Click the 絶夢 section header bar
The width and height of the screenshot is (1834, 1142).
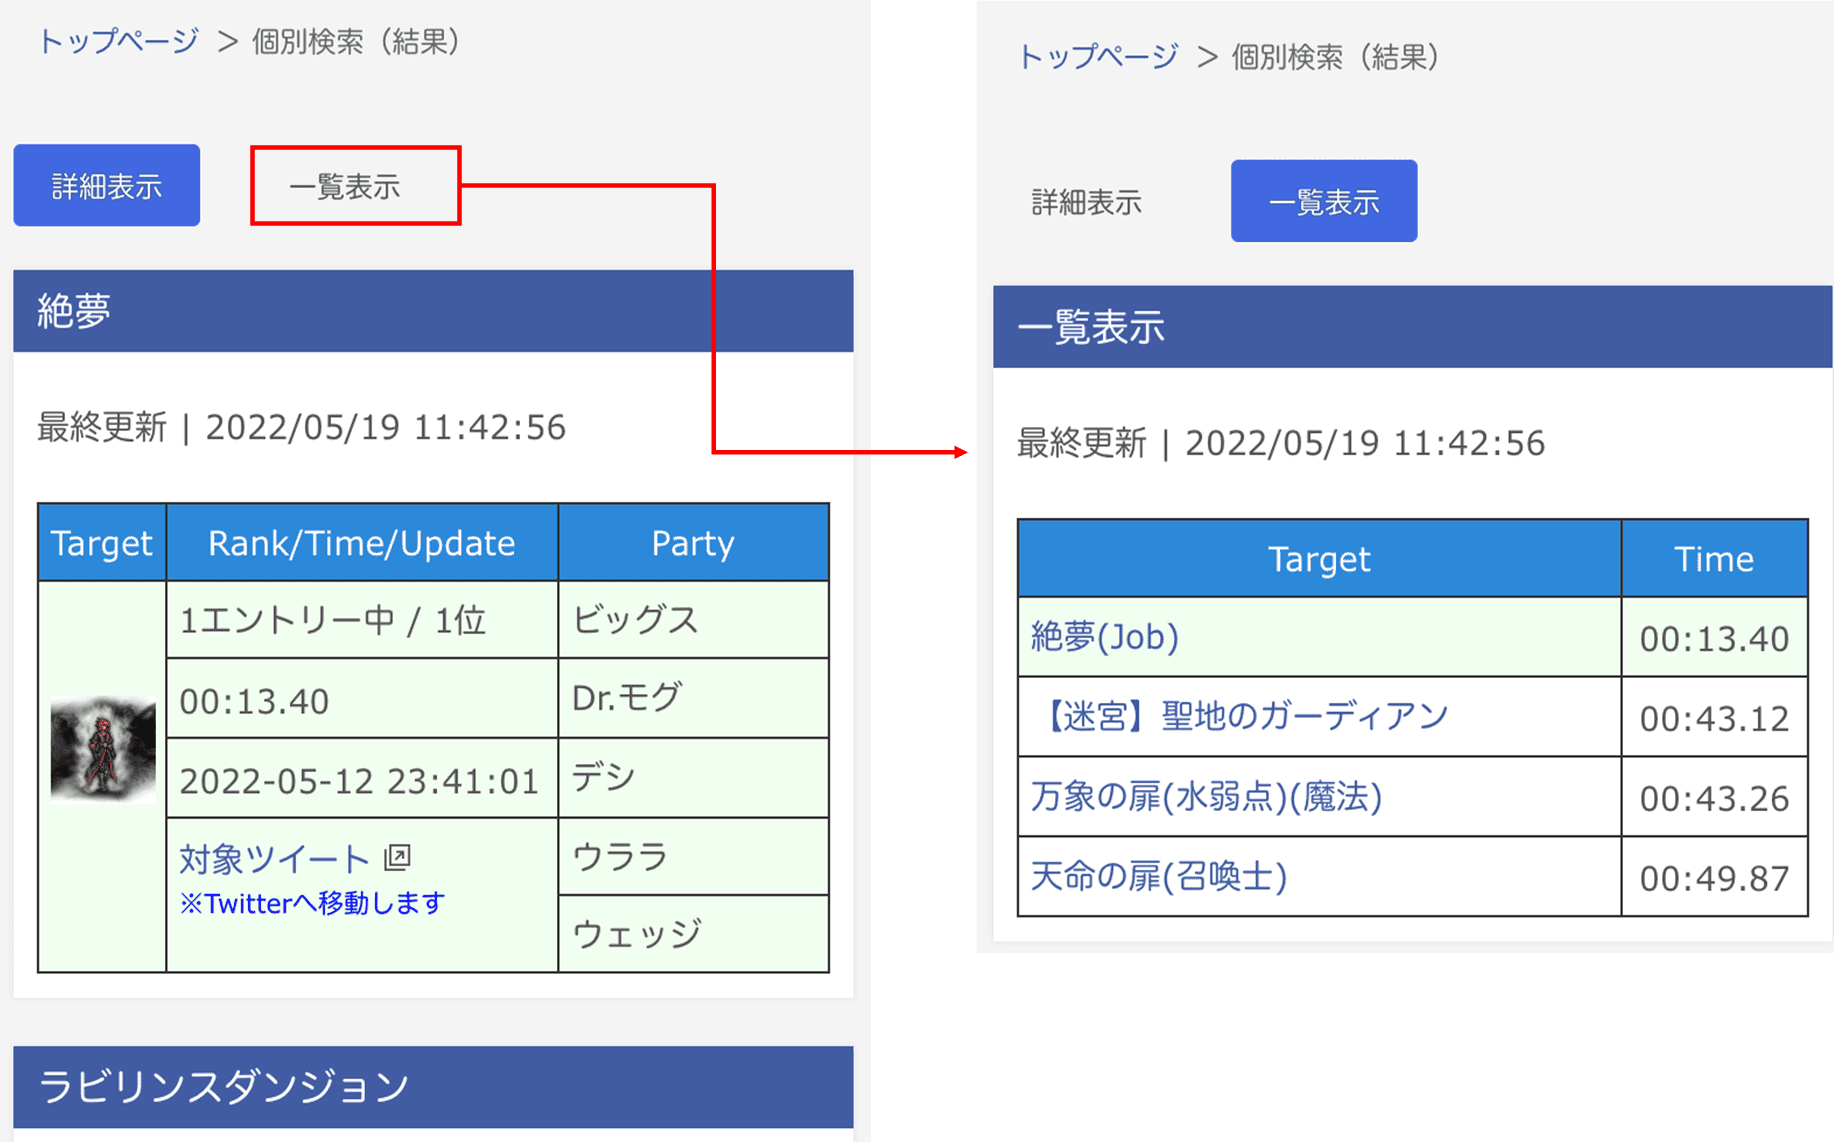click(x=433, y=311)
